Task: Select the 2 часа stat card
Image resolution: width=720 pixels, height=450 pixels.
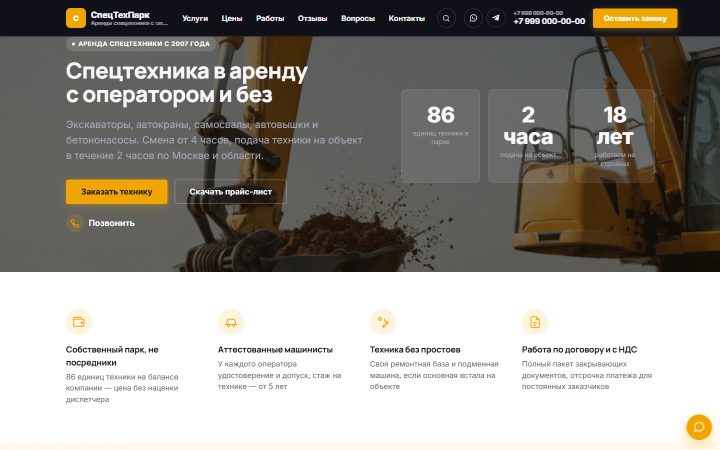Action: pos(528,136)
